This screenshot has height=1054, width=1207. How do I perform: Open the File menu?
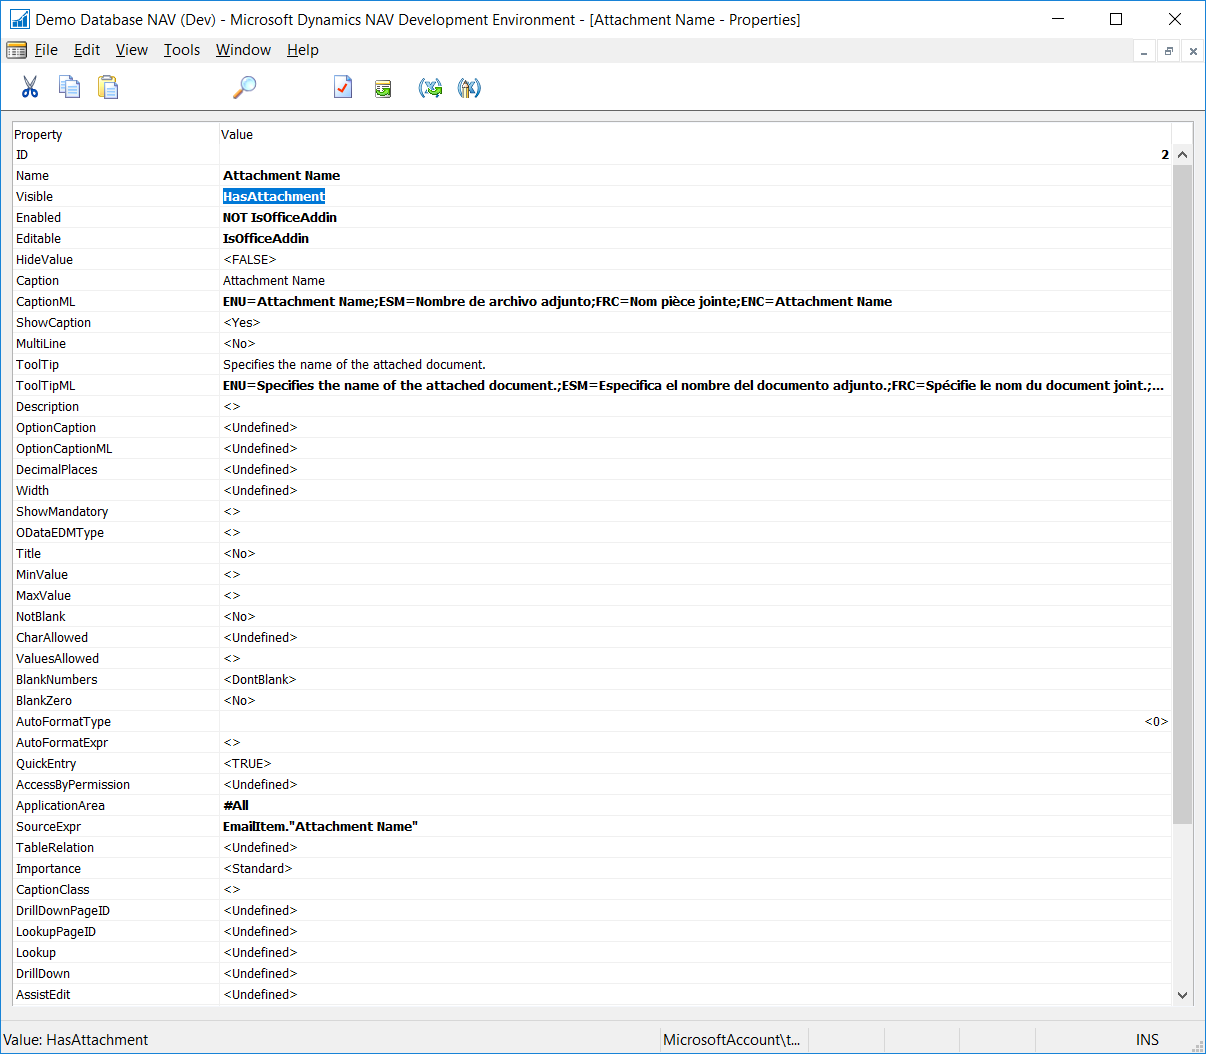click(46, 50)
